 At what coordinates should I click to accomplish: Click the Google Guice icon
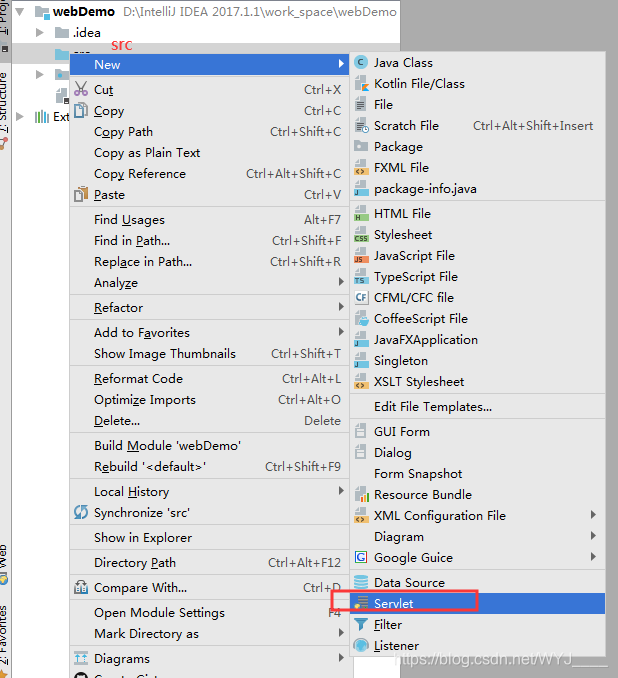tap(361, 557)
